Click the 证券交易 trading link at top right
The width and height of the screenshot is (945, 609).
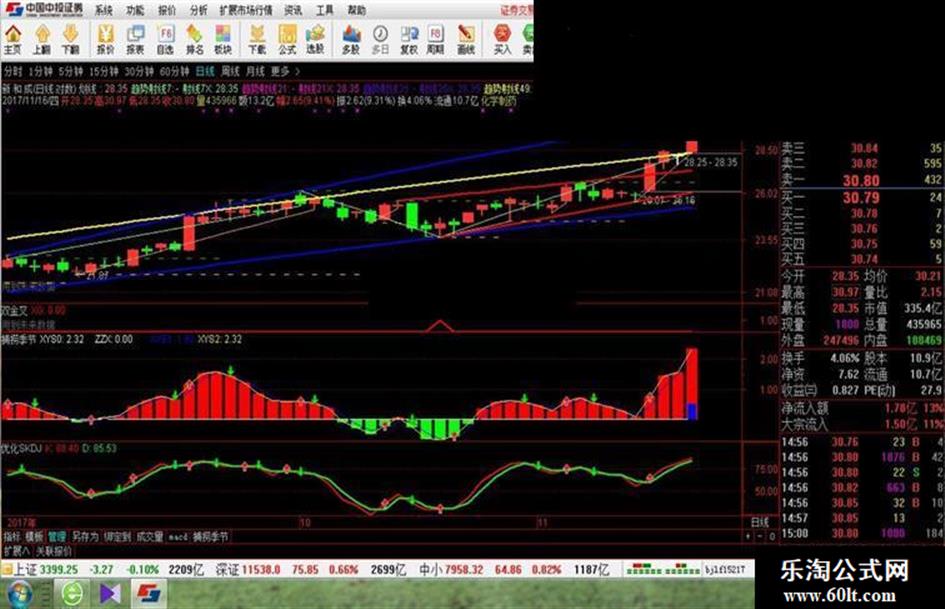[517, 10]
